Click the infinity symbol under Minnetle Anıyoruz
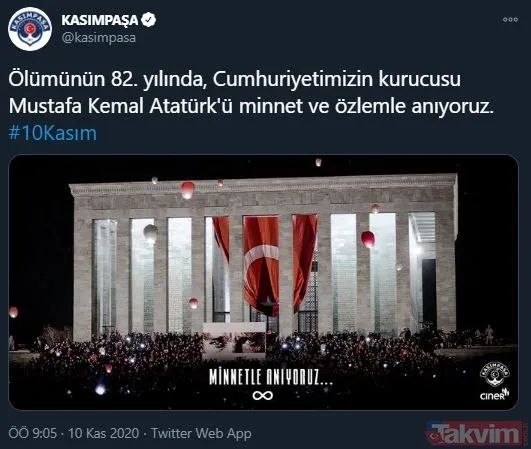531x449 pixels. 263,395
